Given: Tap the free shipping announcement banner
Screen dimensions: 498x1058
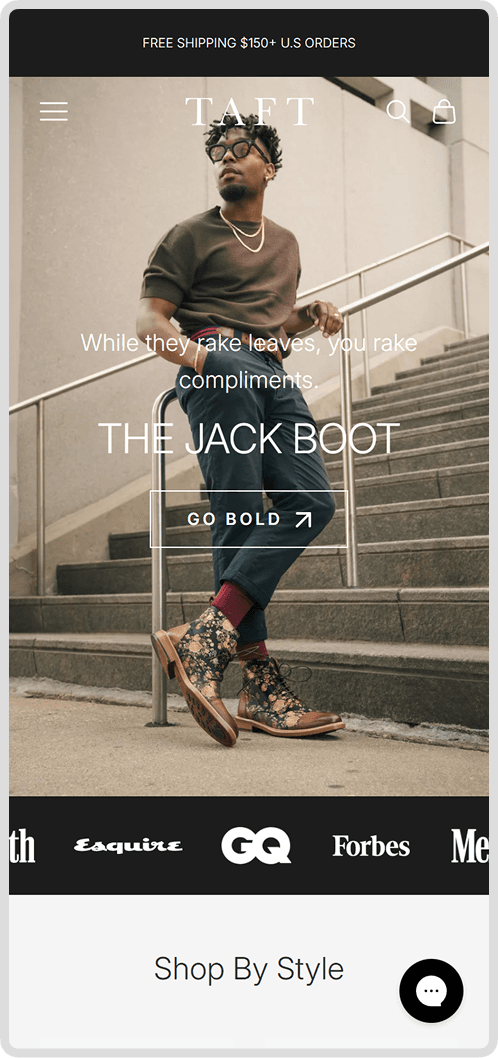Looking at the screenshot, I should [249, 43].
